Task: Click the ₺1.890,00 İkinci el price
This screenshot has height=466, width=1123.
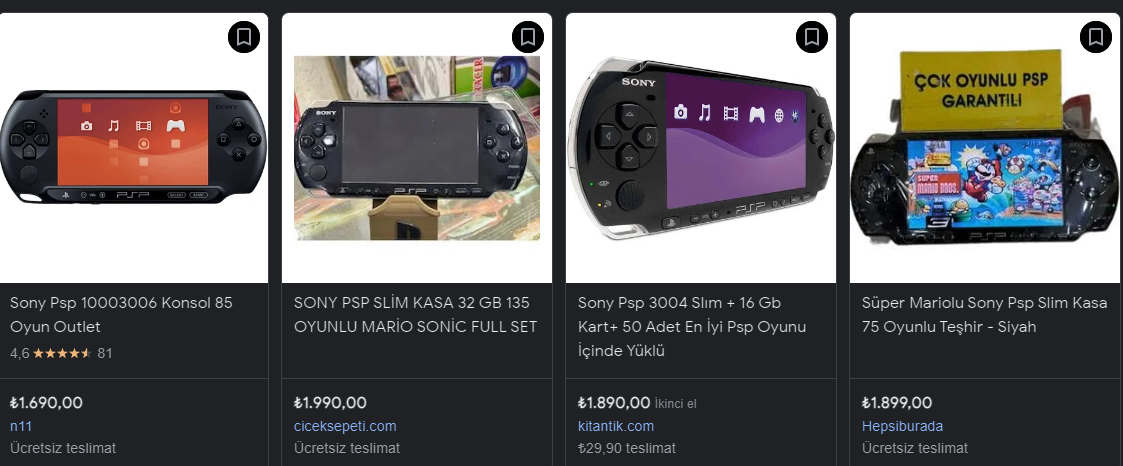Action: tap(614, 403)
